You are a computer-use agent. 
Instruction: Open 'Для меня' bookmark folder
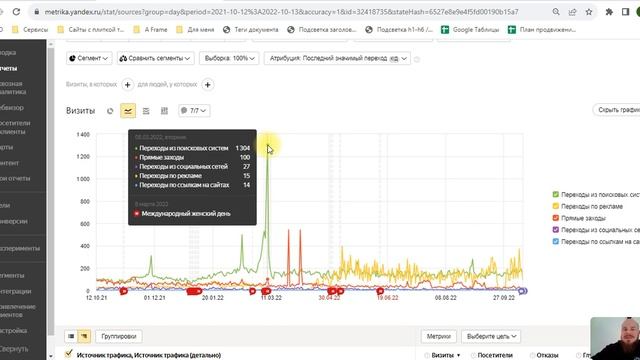tap(195, 29)
